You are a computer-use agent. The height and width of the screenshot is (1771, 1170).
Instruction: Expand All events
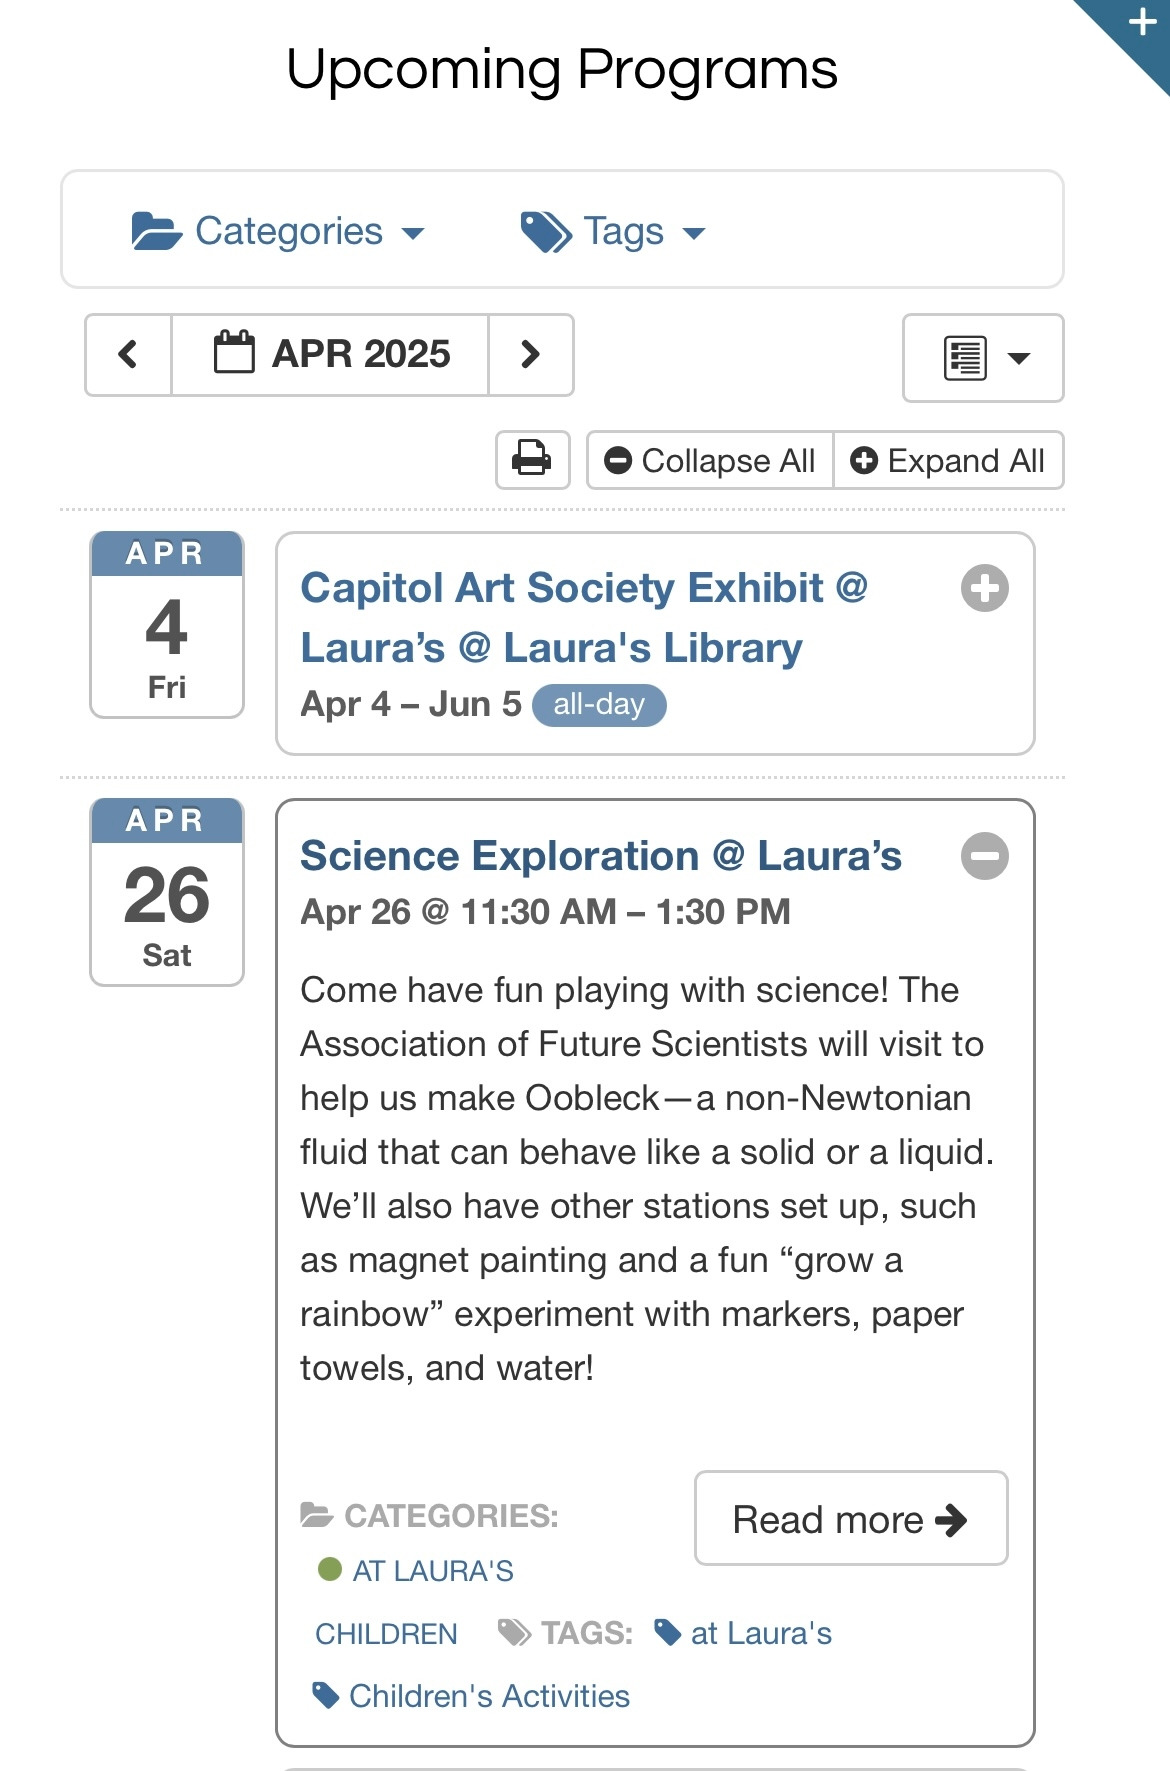pyautogui.click(x=947, y=460)
